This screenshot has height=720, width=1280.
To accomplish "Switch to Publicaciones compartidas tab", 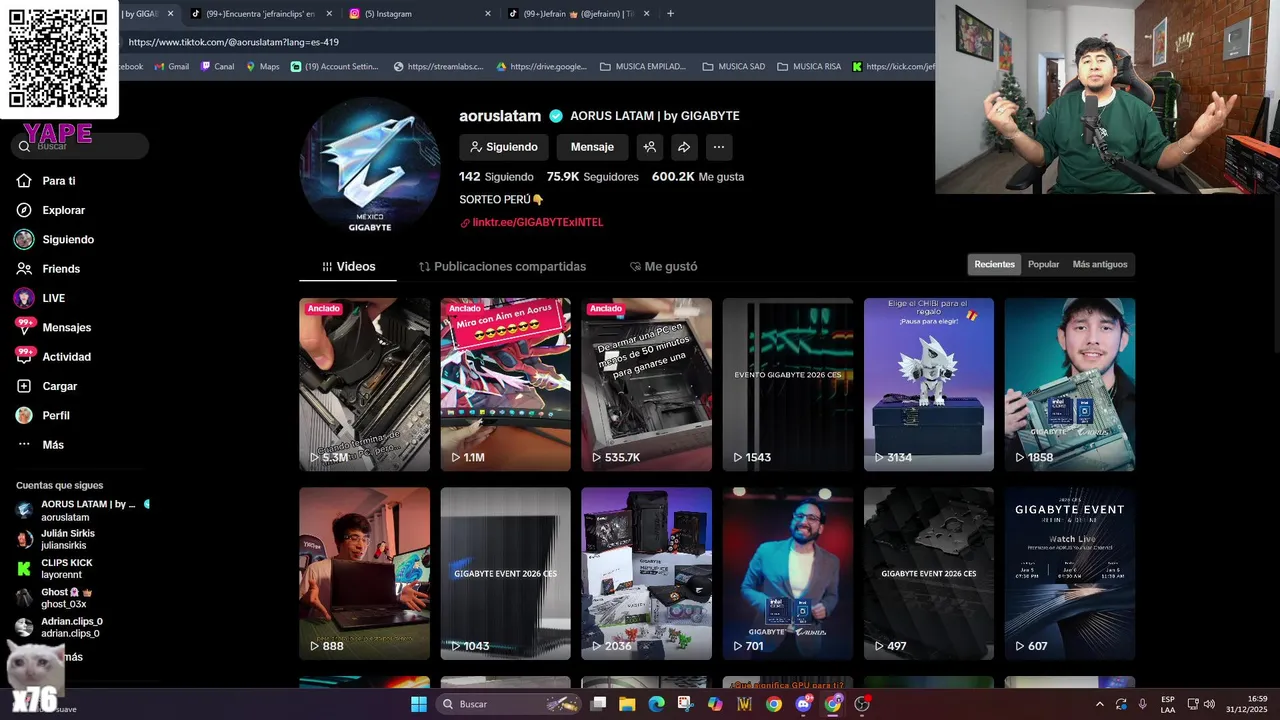I will click(502, 267).
